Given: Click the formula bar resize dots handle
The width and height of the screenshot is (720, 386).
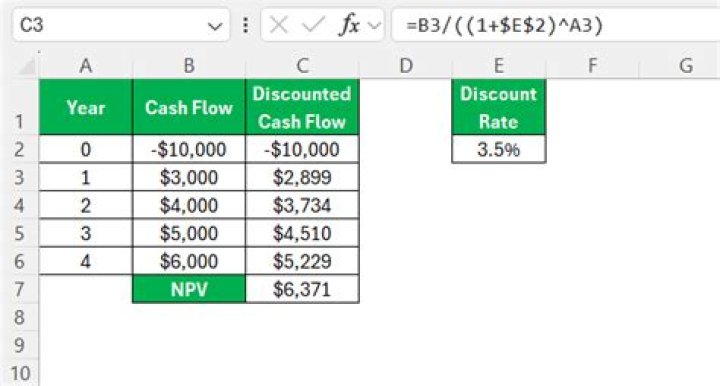Looking at the screenshot, I should [x=246, y=25].
